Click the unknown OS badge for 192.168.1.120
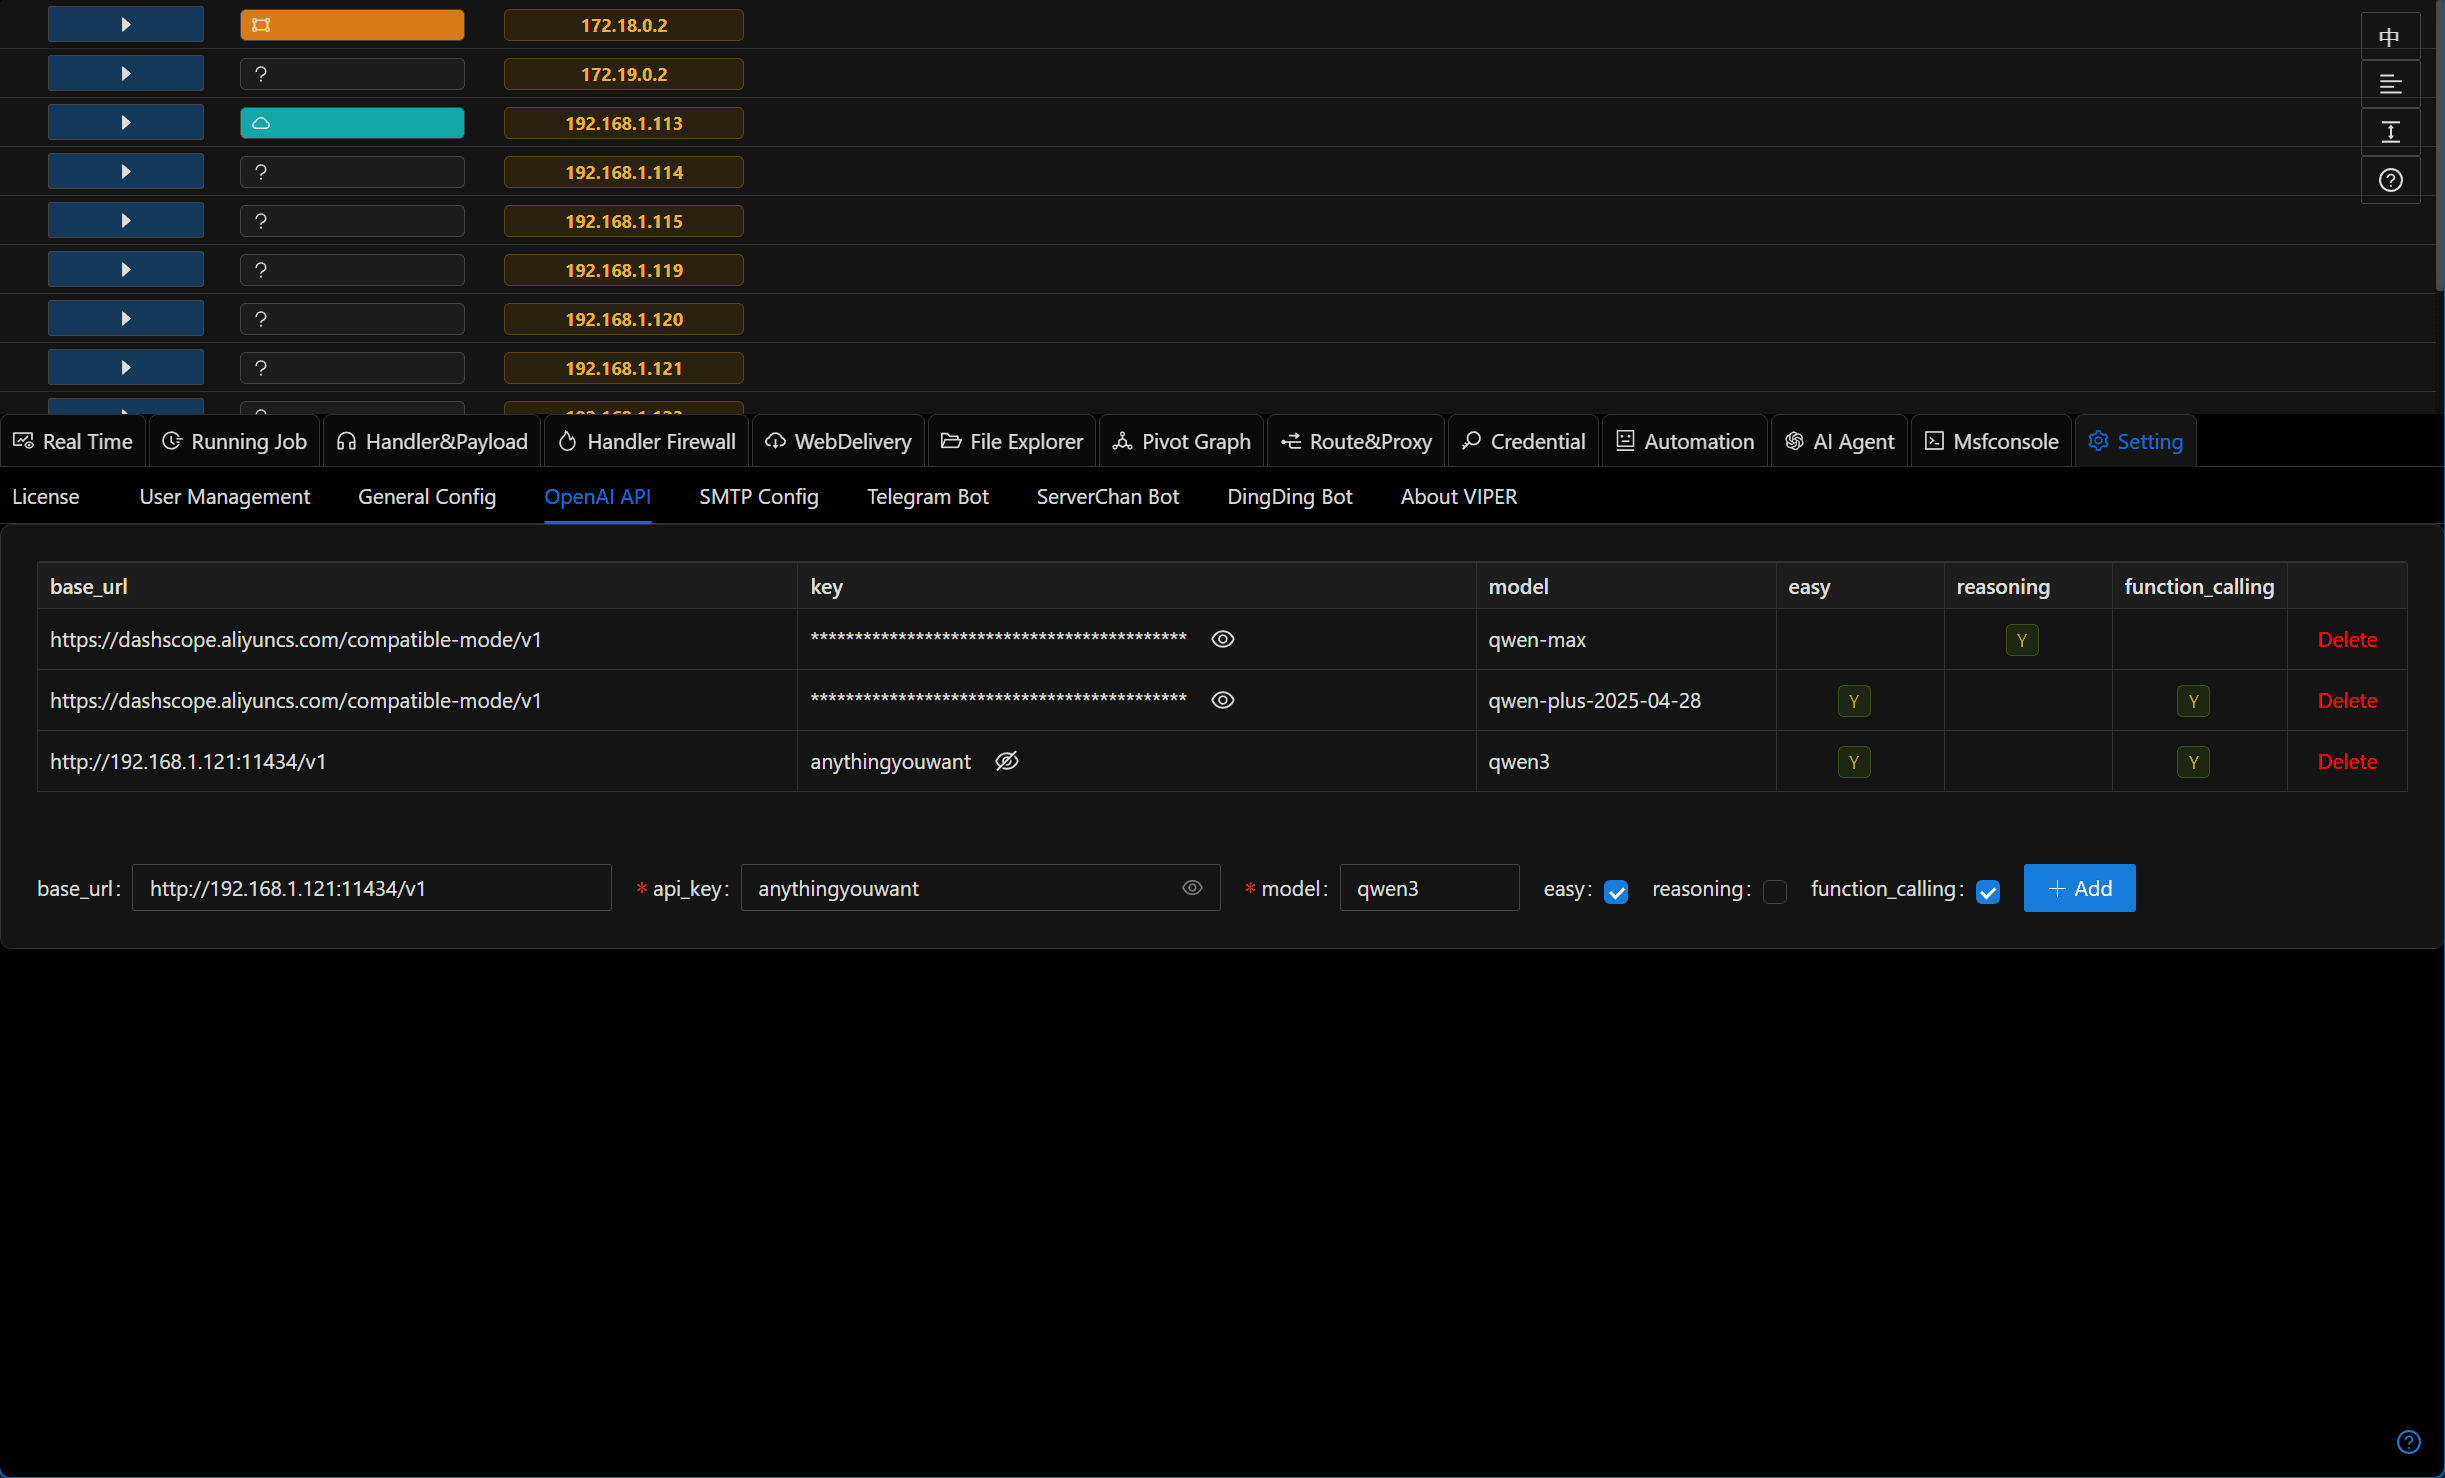 (352, 319)
